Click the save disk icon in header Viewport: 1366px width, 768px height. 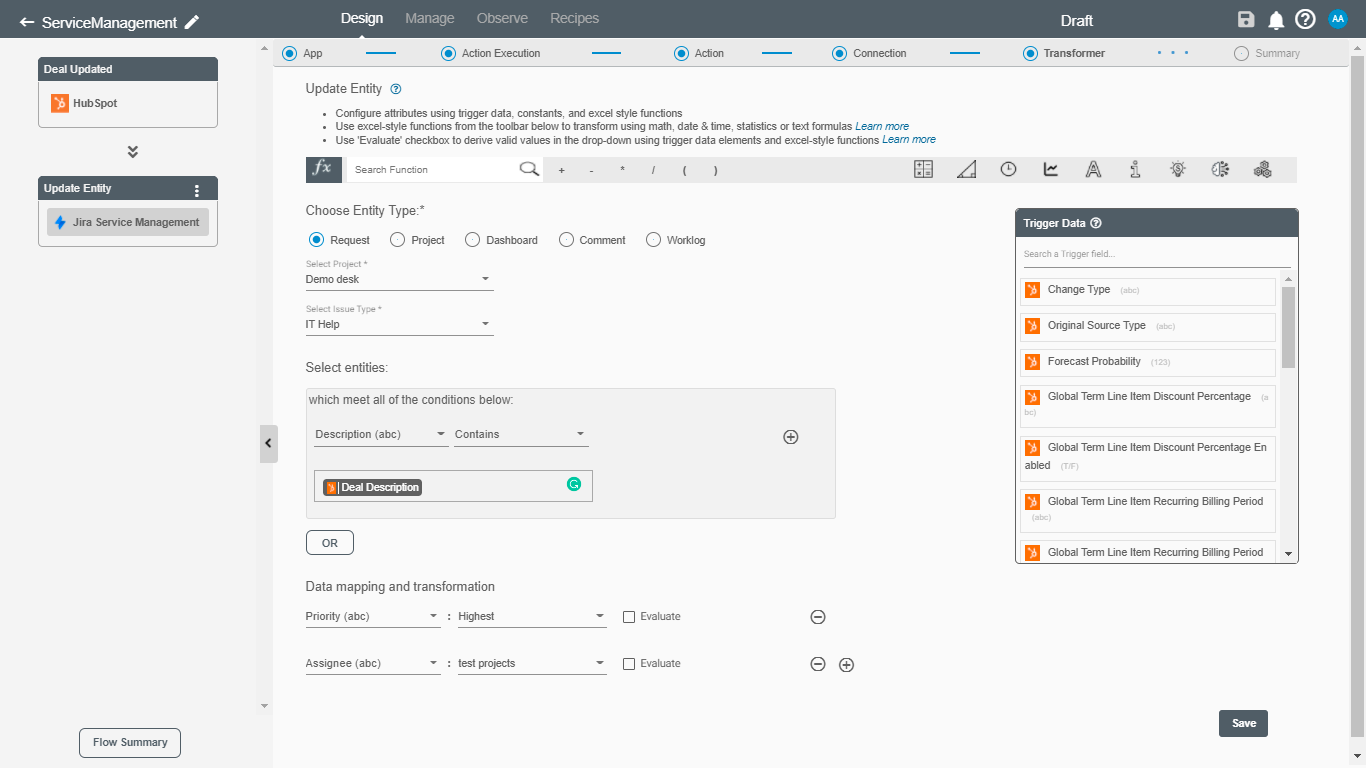point(1246,20)
